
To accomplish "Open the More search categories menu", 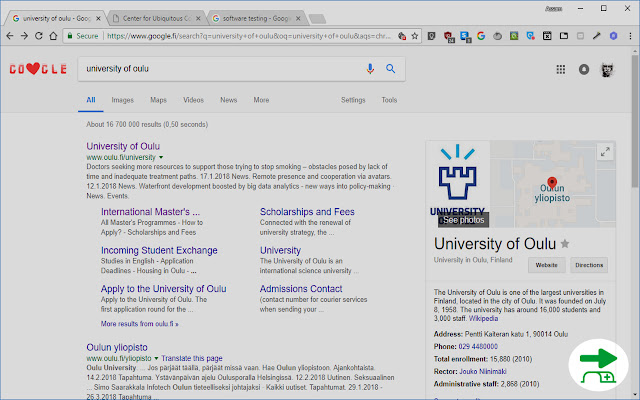I will pyautogui.click(x=261, y=100).
